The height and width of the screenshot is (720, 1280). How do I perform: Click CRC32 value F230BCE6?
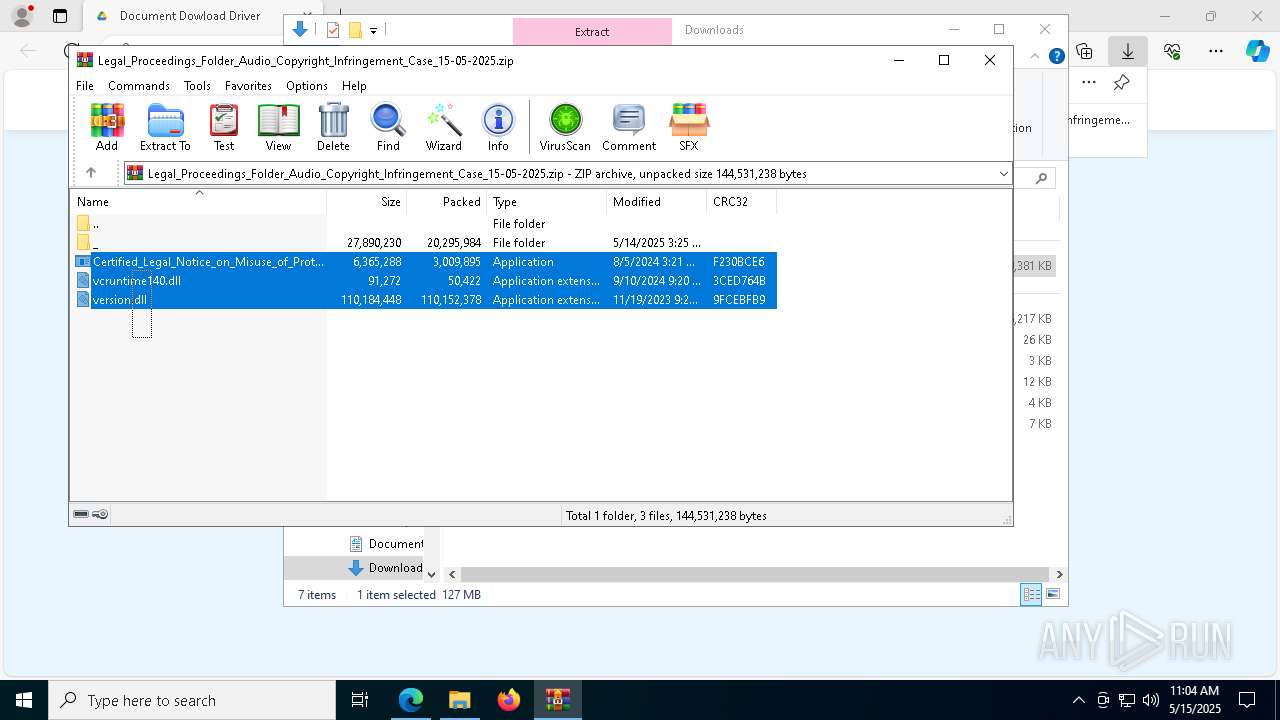739,262
